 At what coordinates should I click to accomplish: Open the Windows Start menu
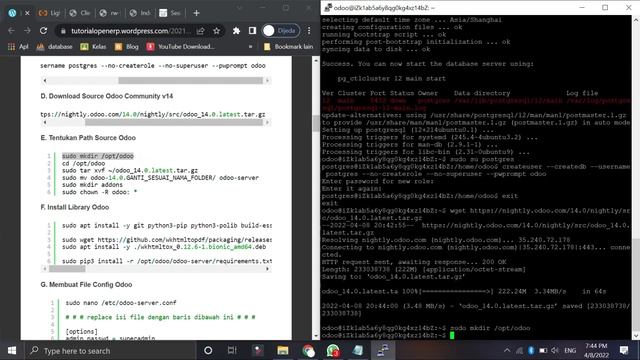(x=12, y=350)
